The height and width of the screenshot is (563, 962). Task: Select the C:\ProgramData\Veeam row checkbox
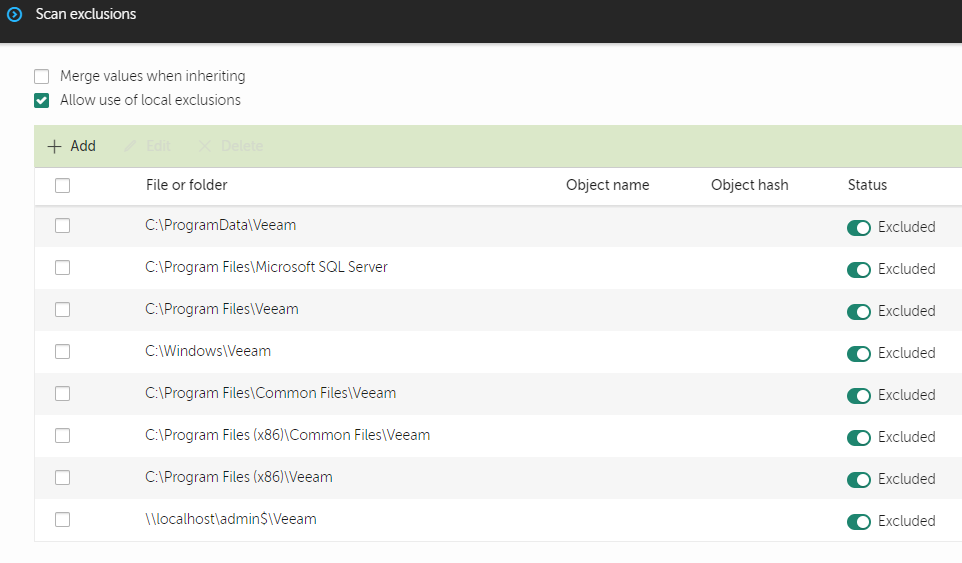coord(62,226)
